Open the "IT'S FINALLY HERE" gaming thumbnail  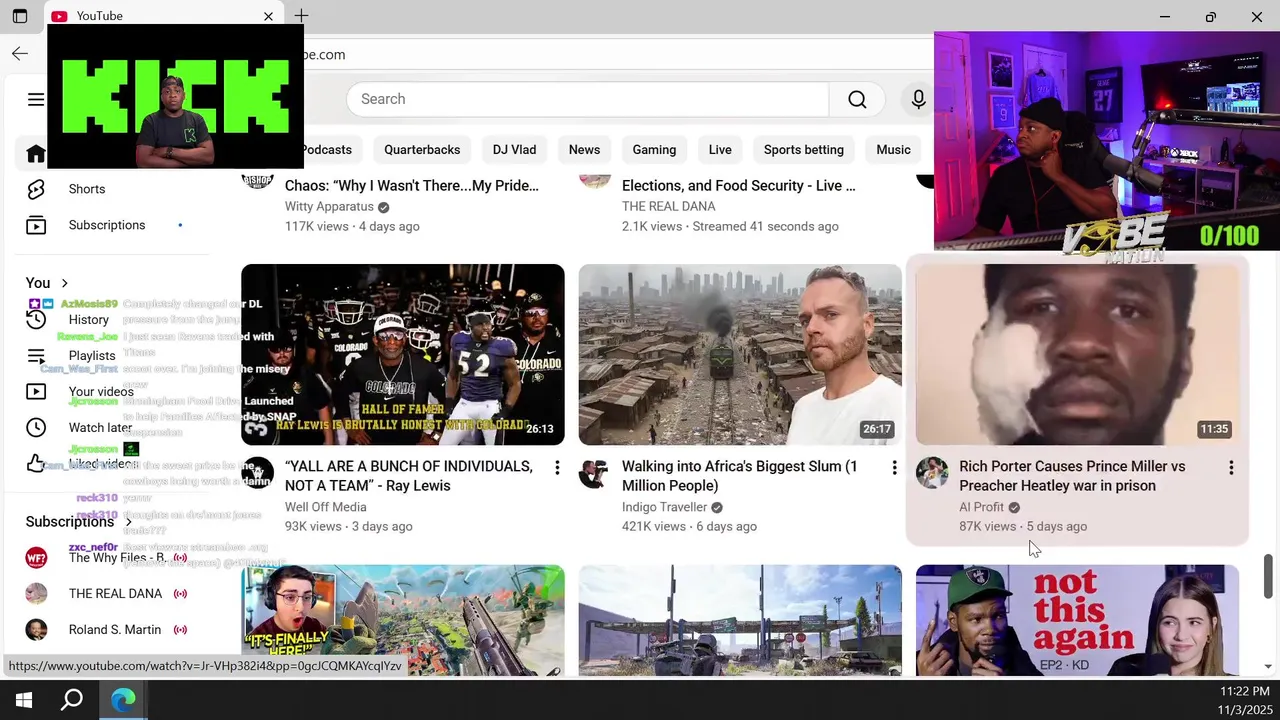[x=403, y=621]
